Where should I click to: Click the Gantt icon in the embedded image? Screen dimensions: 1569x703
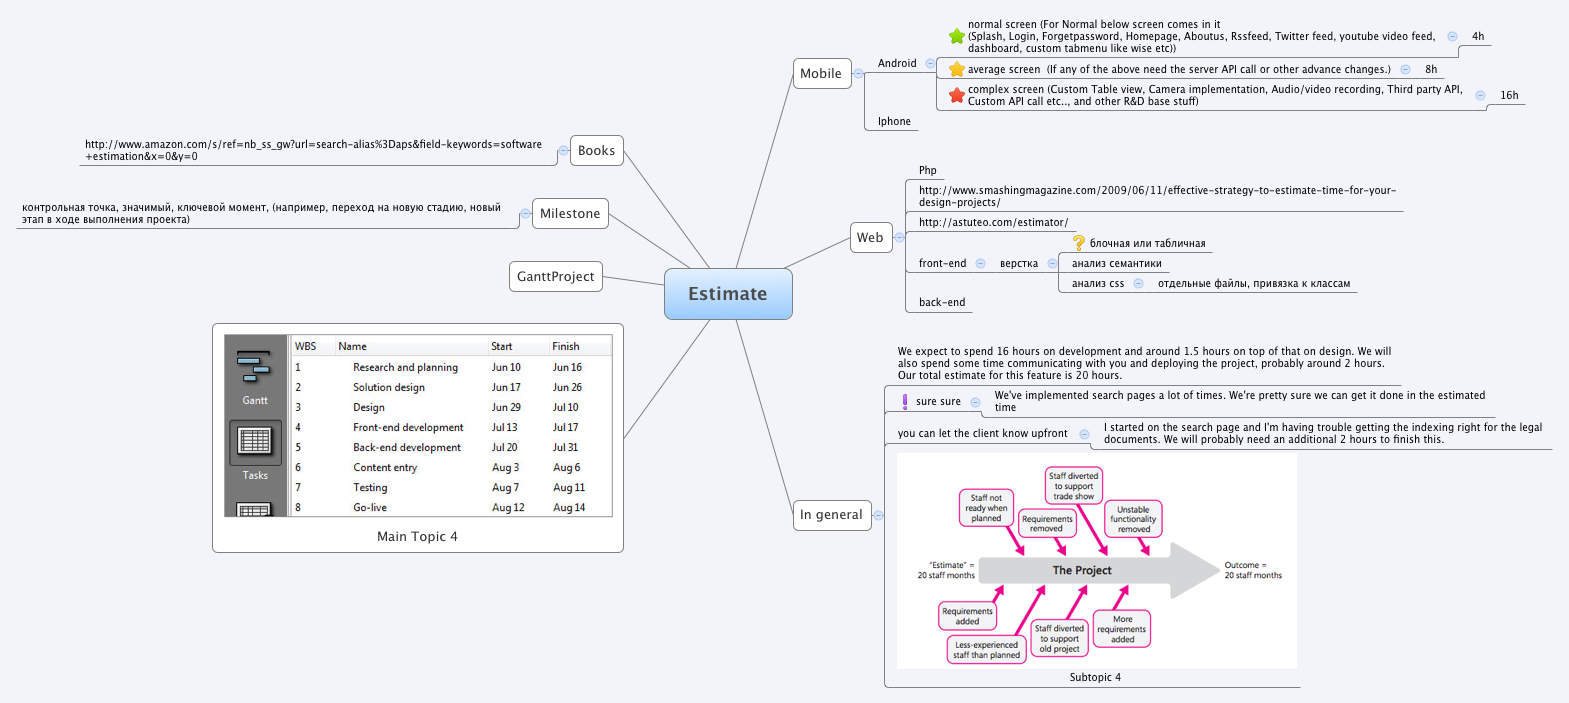pos(254,367)
